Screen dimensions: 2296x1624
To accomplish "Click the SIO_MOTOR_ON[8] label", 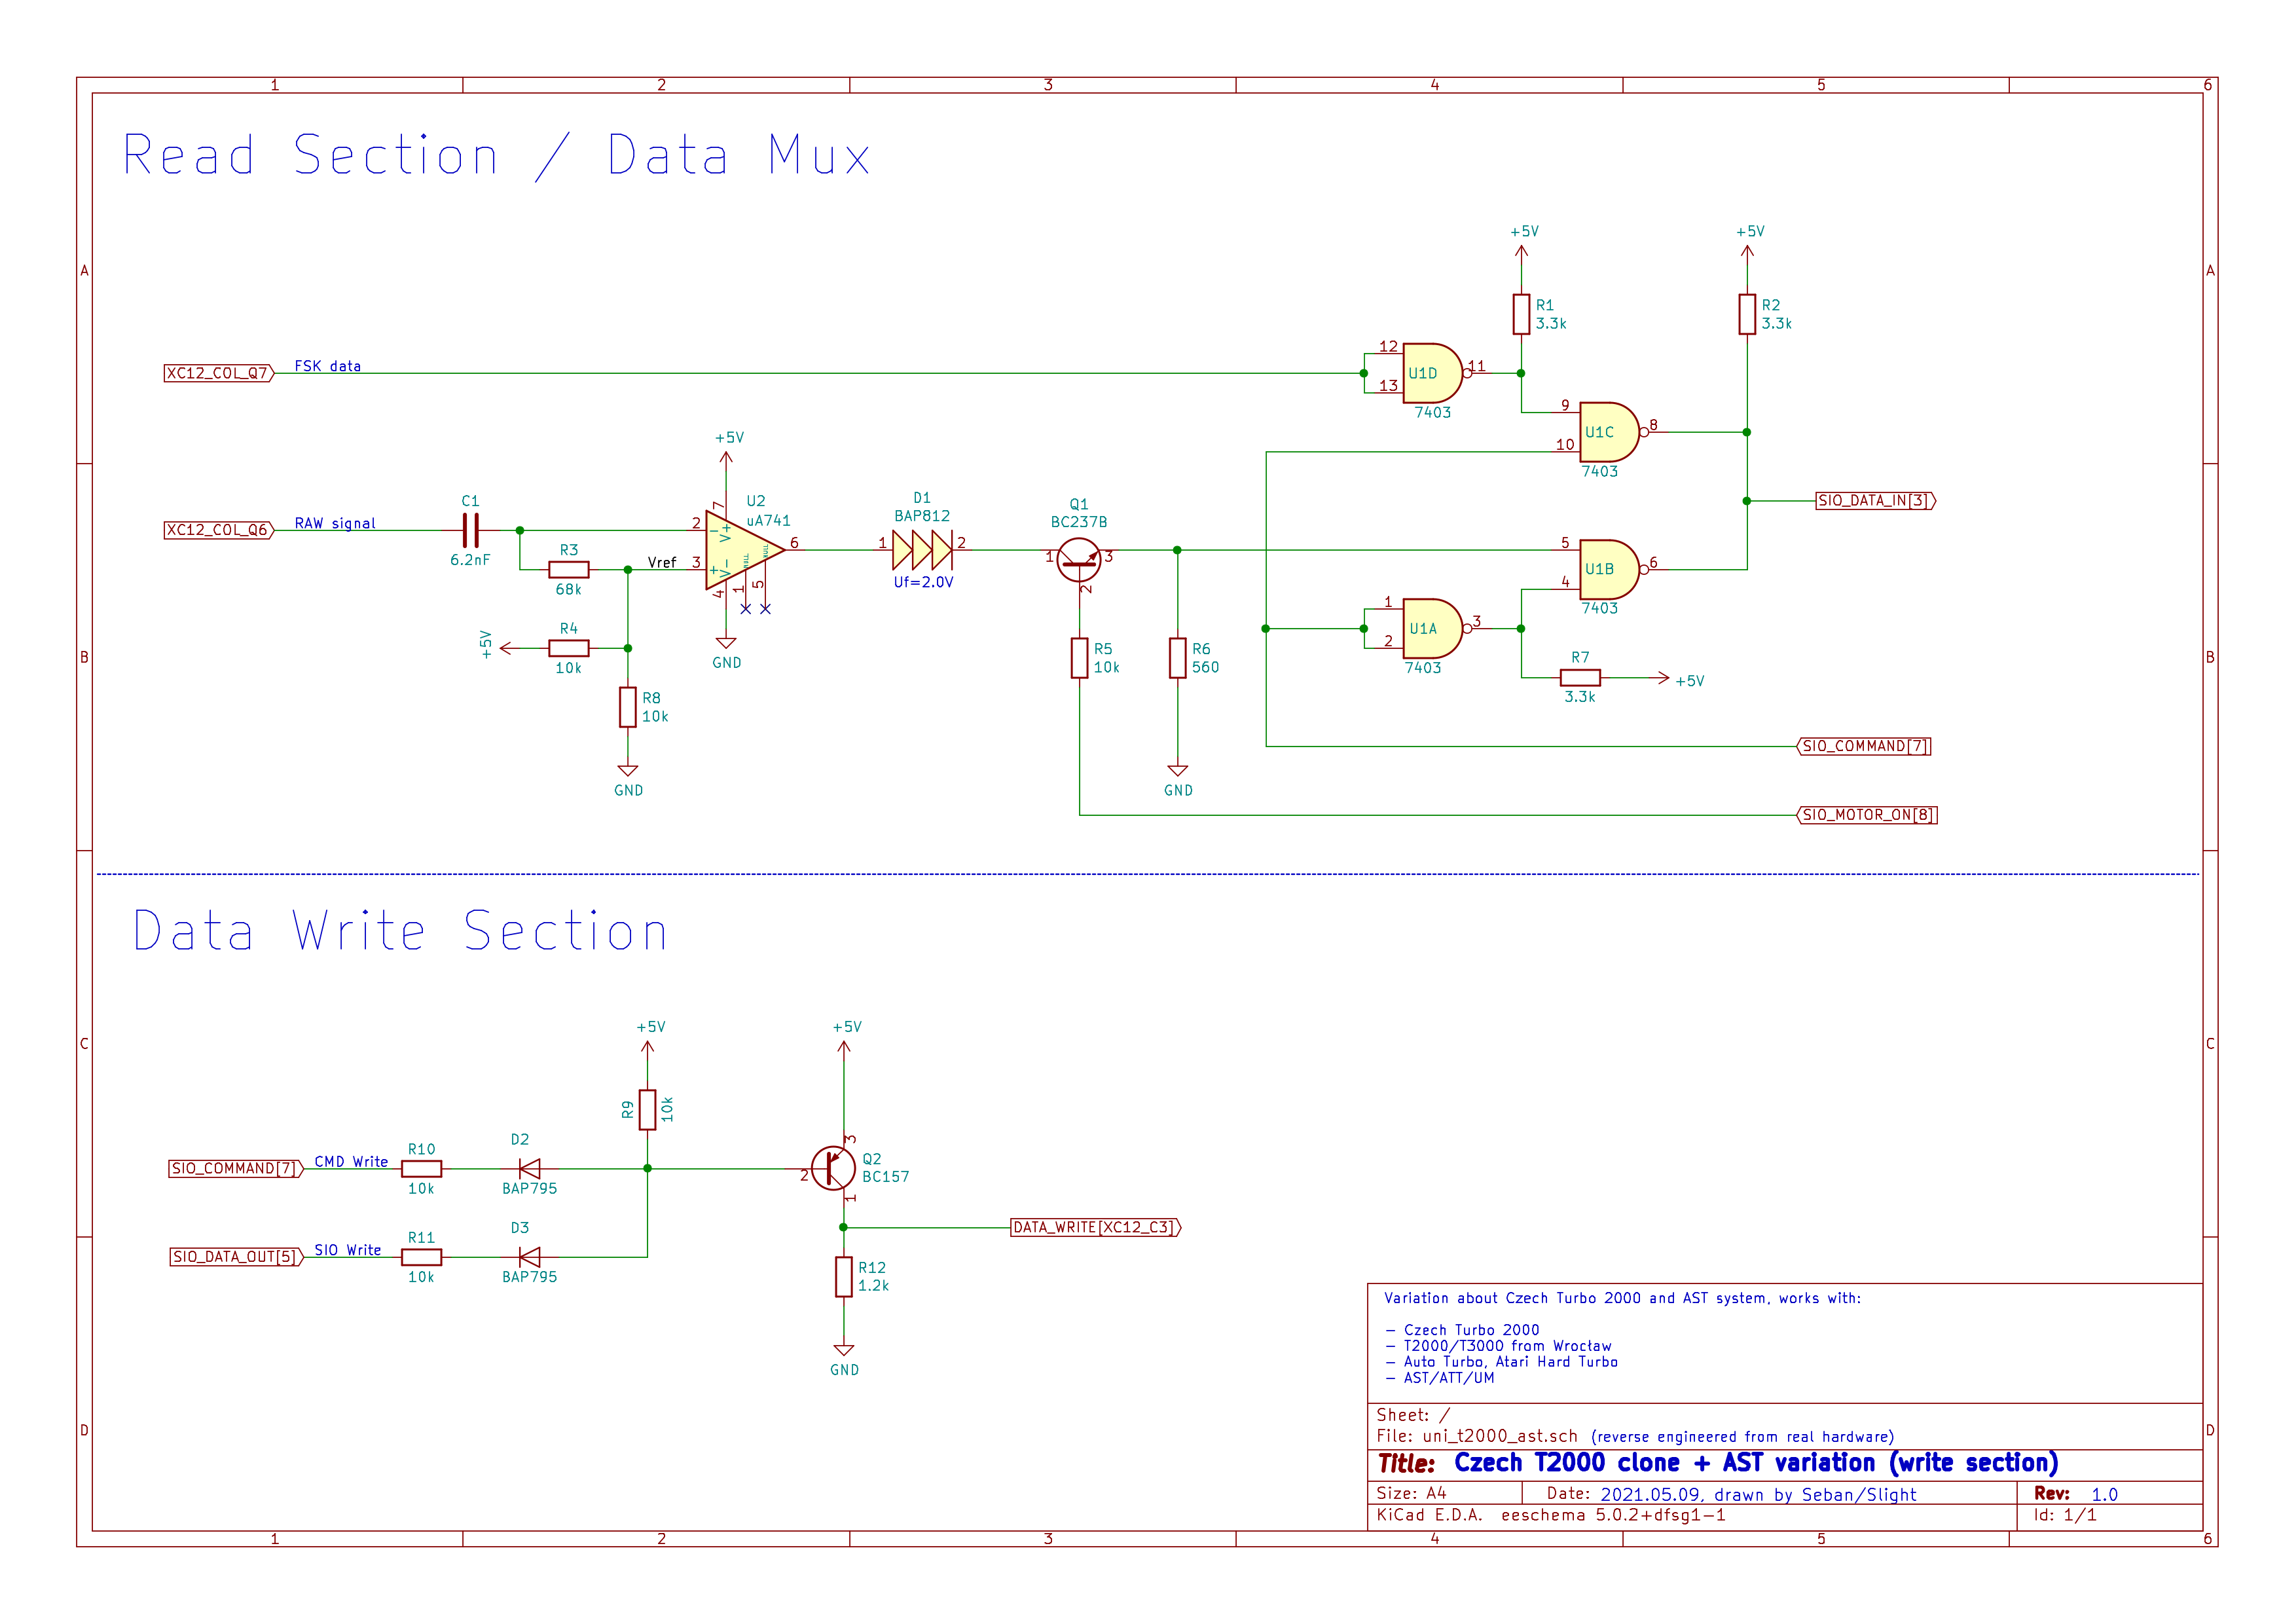I will (1867, 815).
